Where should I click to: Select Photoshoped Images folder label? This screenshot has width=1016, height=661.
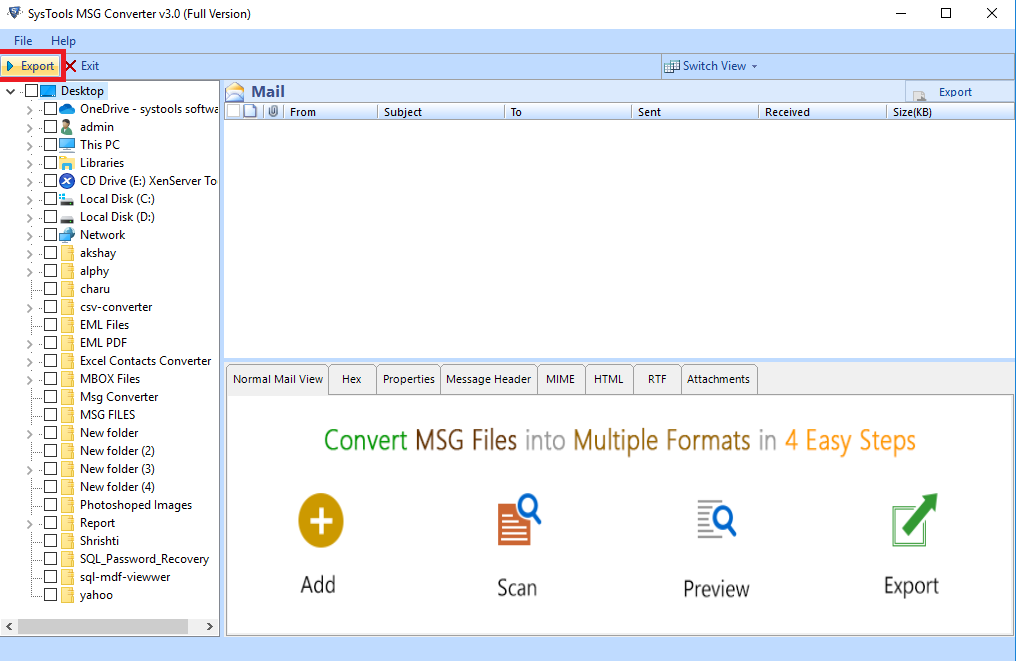pyautogui.click(x=136, y=505)
